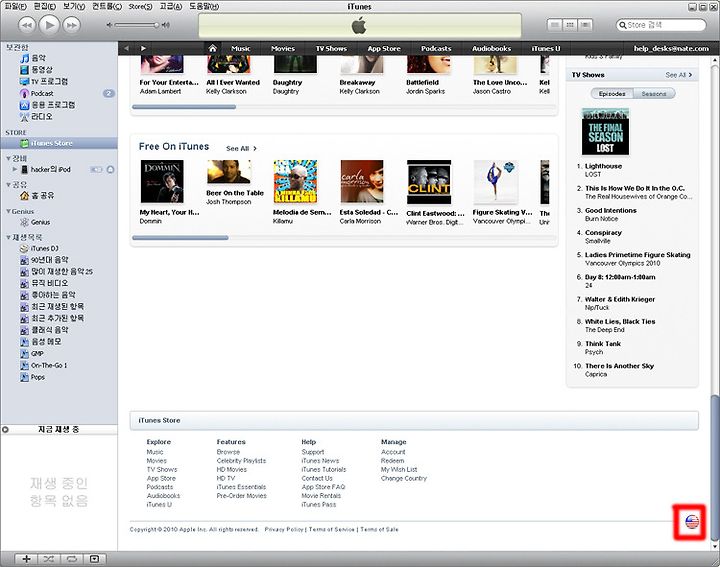720x567 pixels.
Task: Switch to Cover Flow view button
Action: point(585,25)
